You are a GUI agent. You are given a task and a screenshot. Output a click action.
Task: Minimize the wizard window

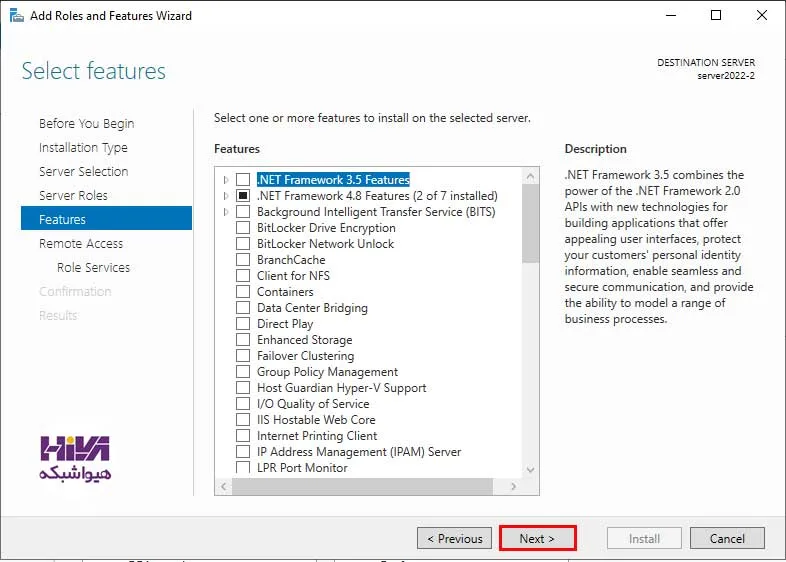tap(671, 16)
